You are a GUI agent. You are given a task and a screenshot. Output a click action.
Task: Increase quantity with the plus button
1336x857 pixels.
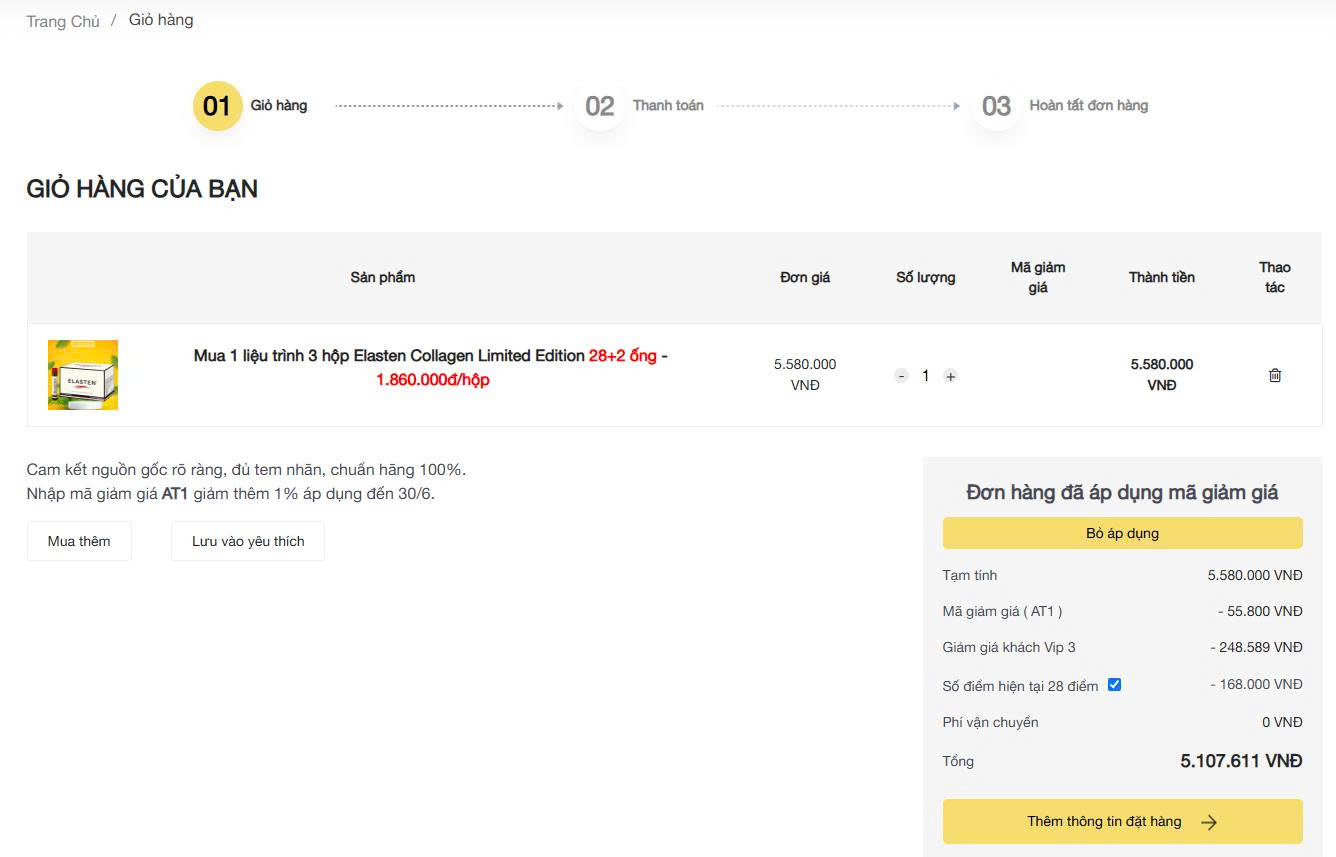[x=950, y=376]
